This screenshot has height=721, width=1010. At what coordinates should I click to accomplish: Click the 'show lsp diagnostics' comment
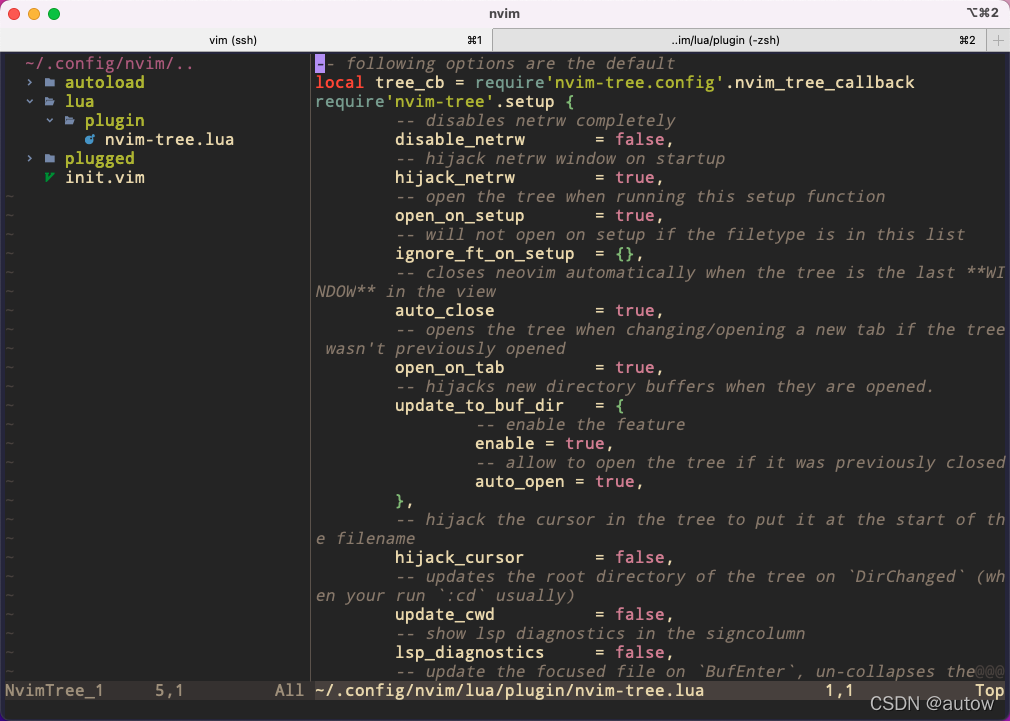(600, 633)
